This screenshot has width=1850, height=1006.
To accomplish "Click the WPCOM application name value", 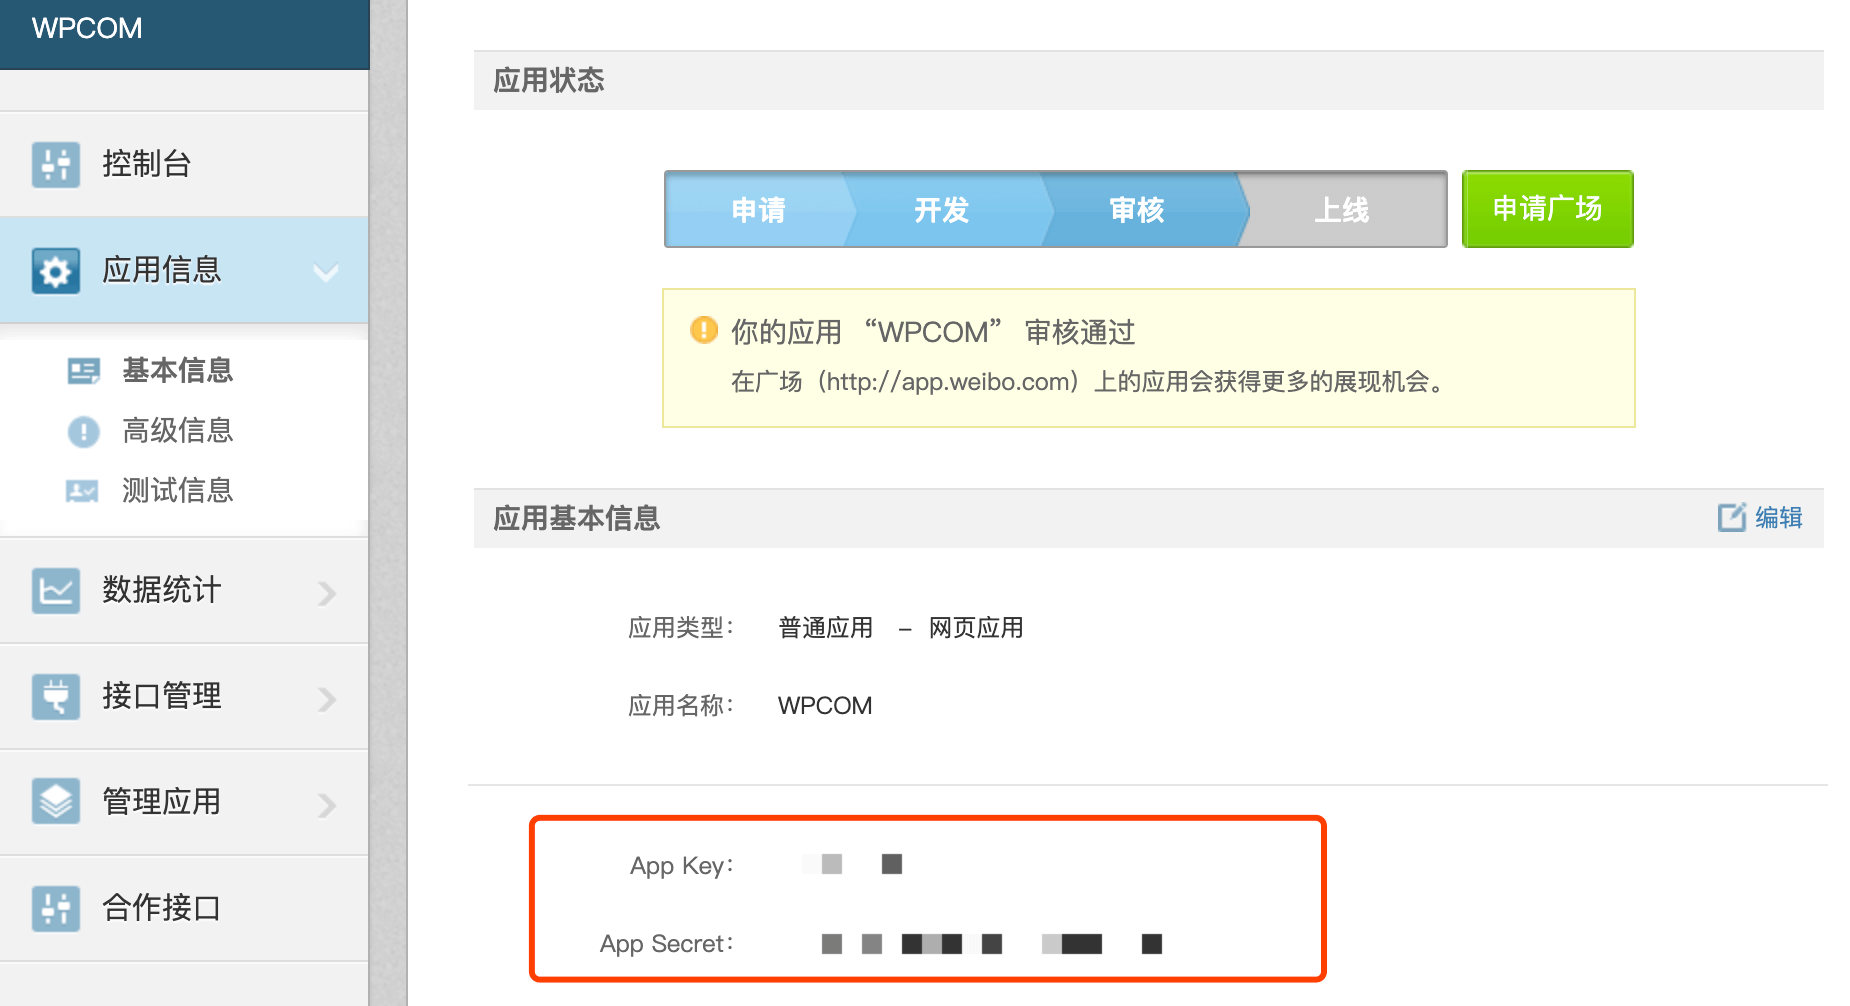I will coord(825,706).
